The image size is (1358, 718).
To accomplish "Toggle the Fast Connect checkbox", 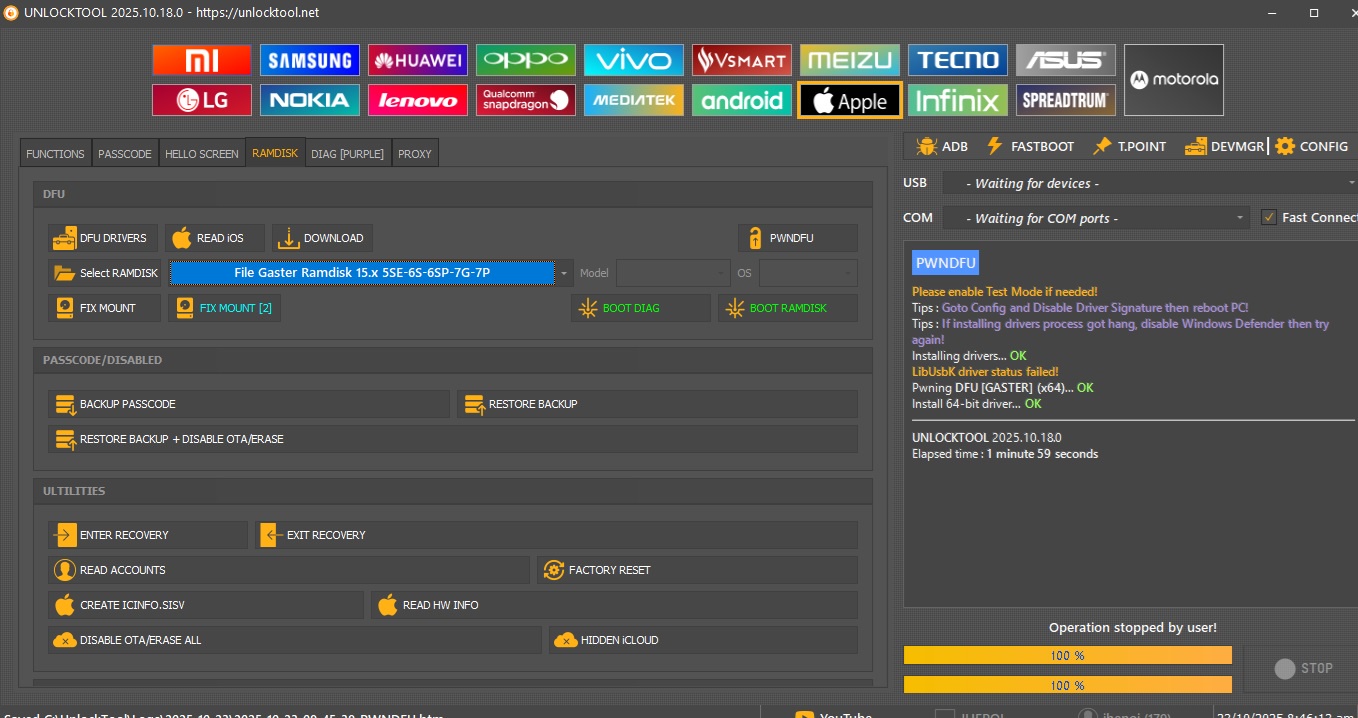I will 1269,217.
